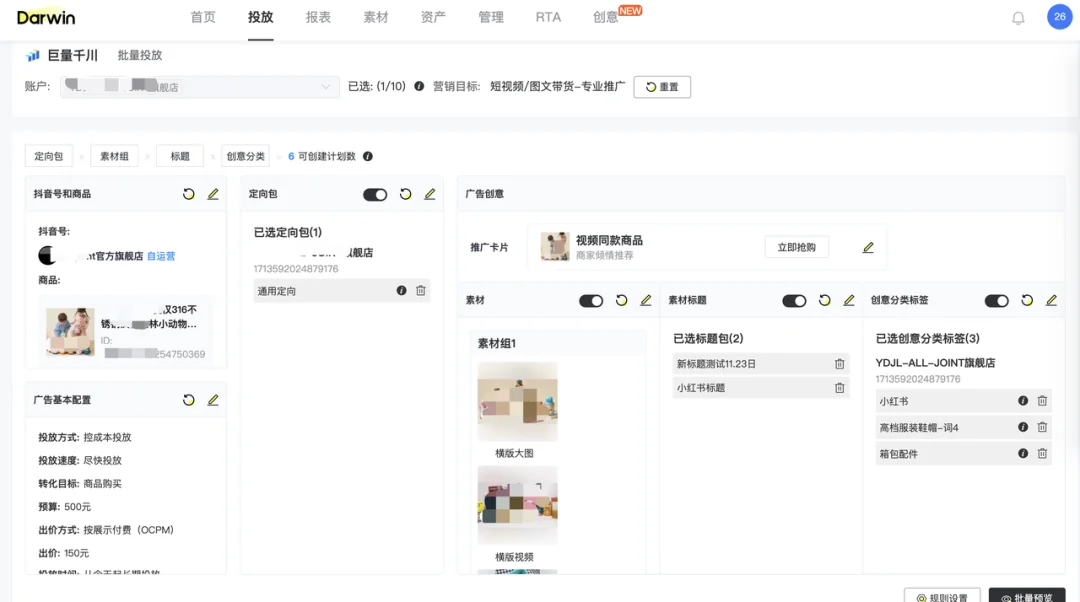Click the 创意分类 dimension chip

coord(245,156)
